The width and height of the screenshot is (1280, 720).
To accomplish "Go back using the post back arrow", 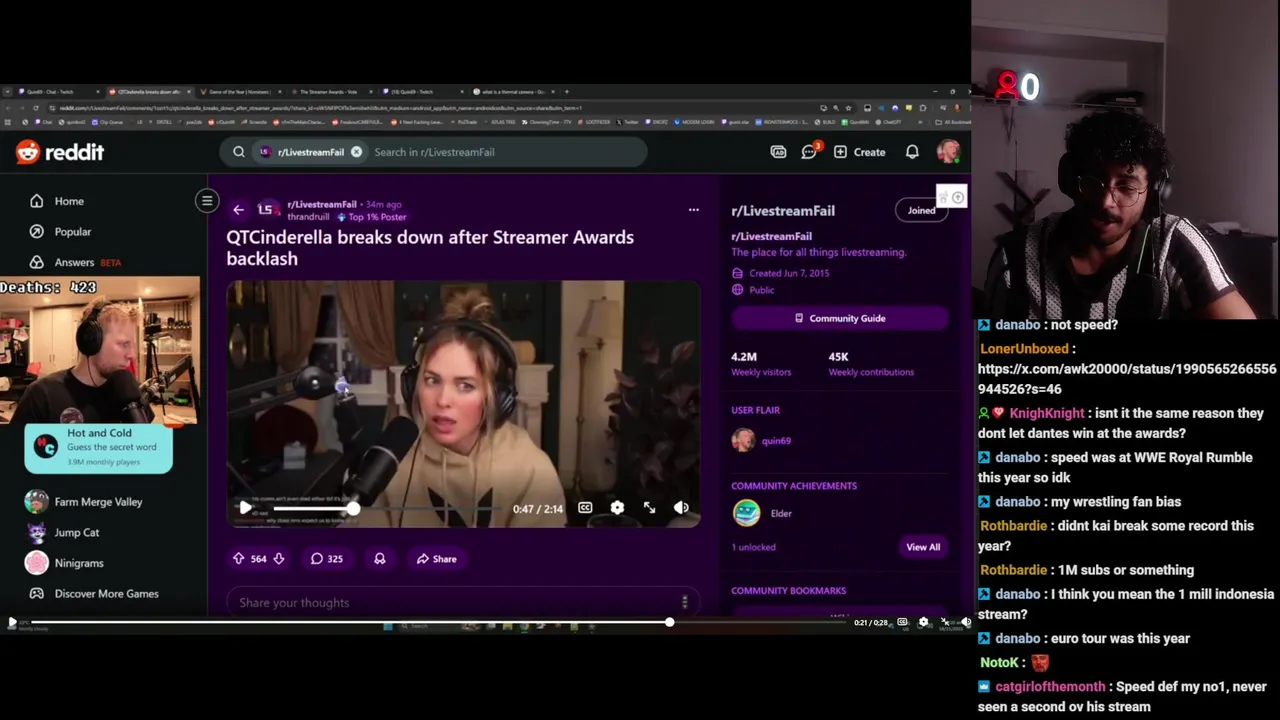I will point(238,210).
